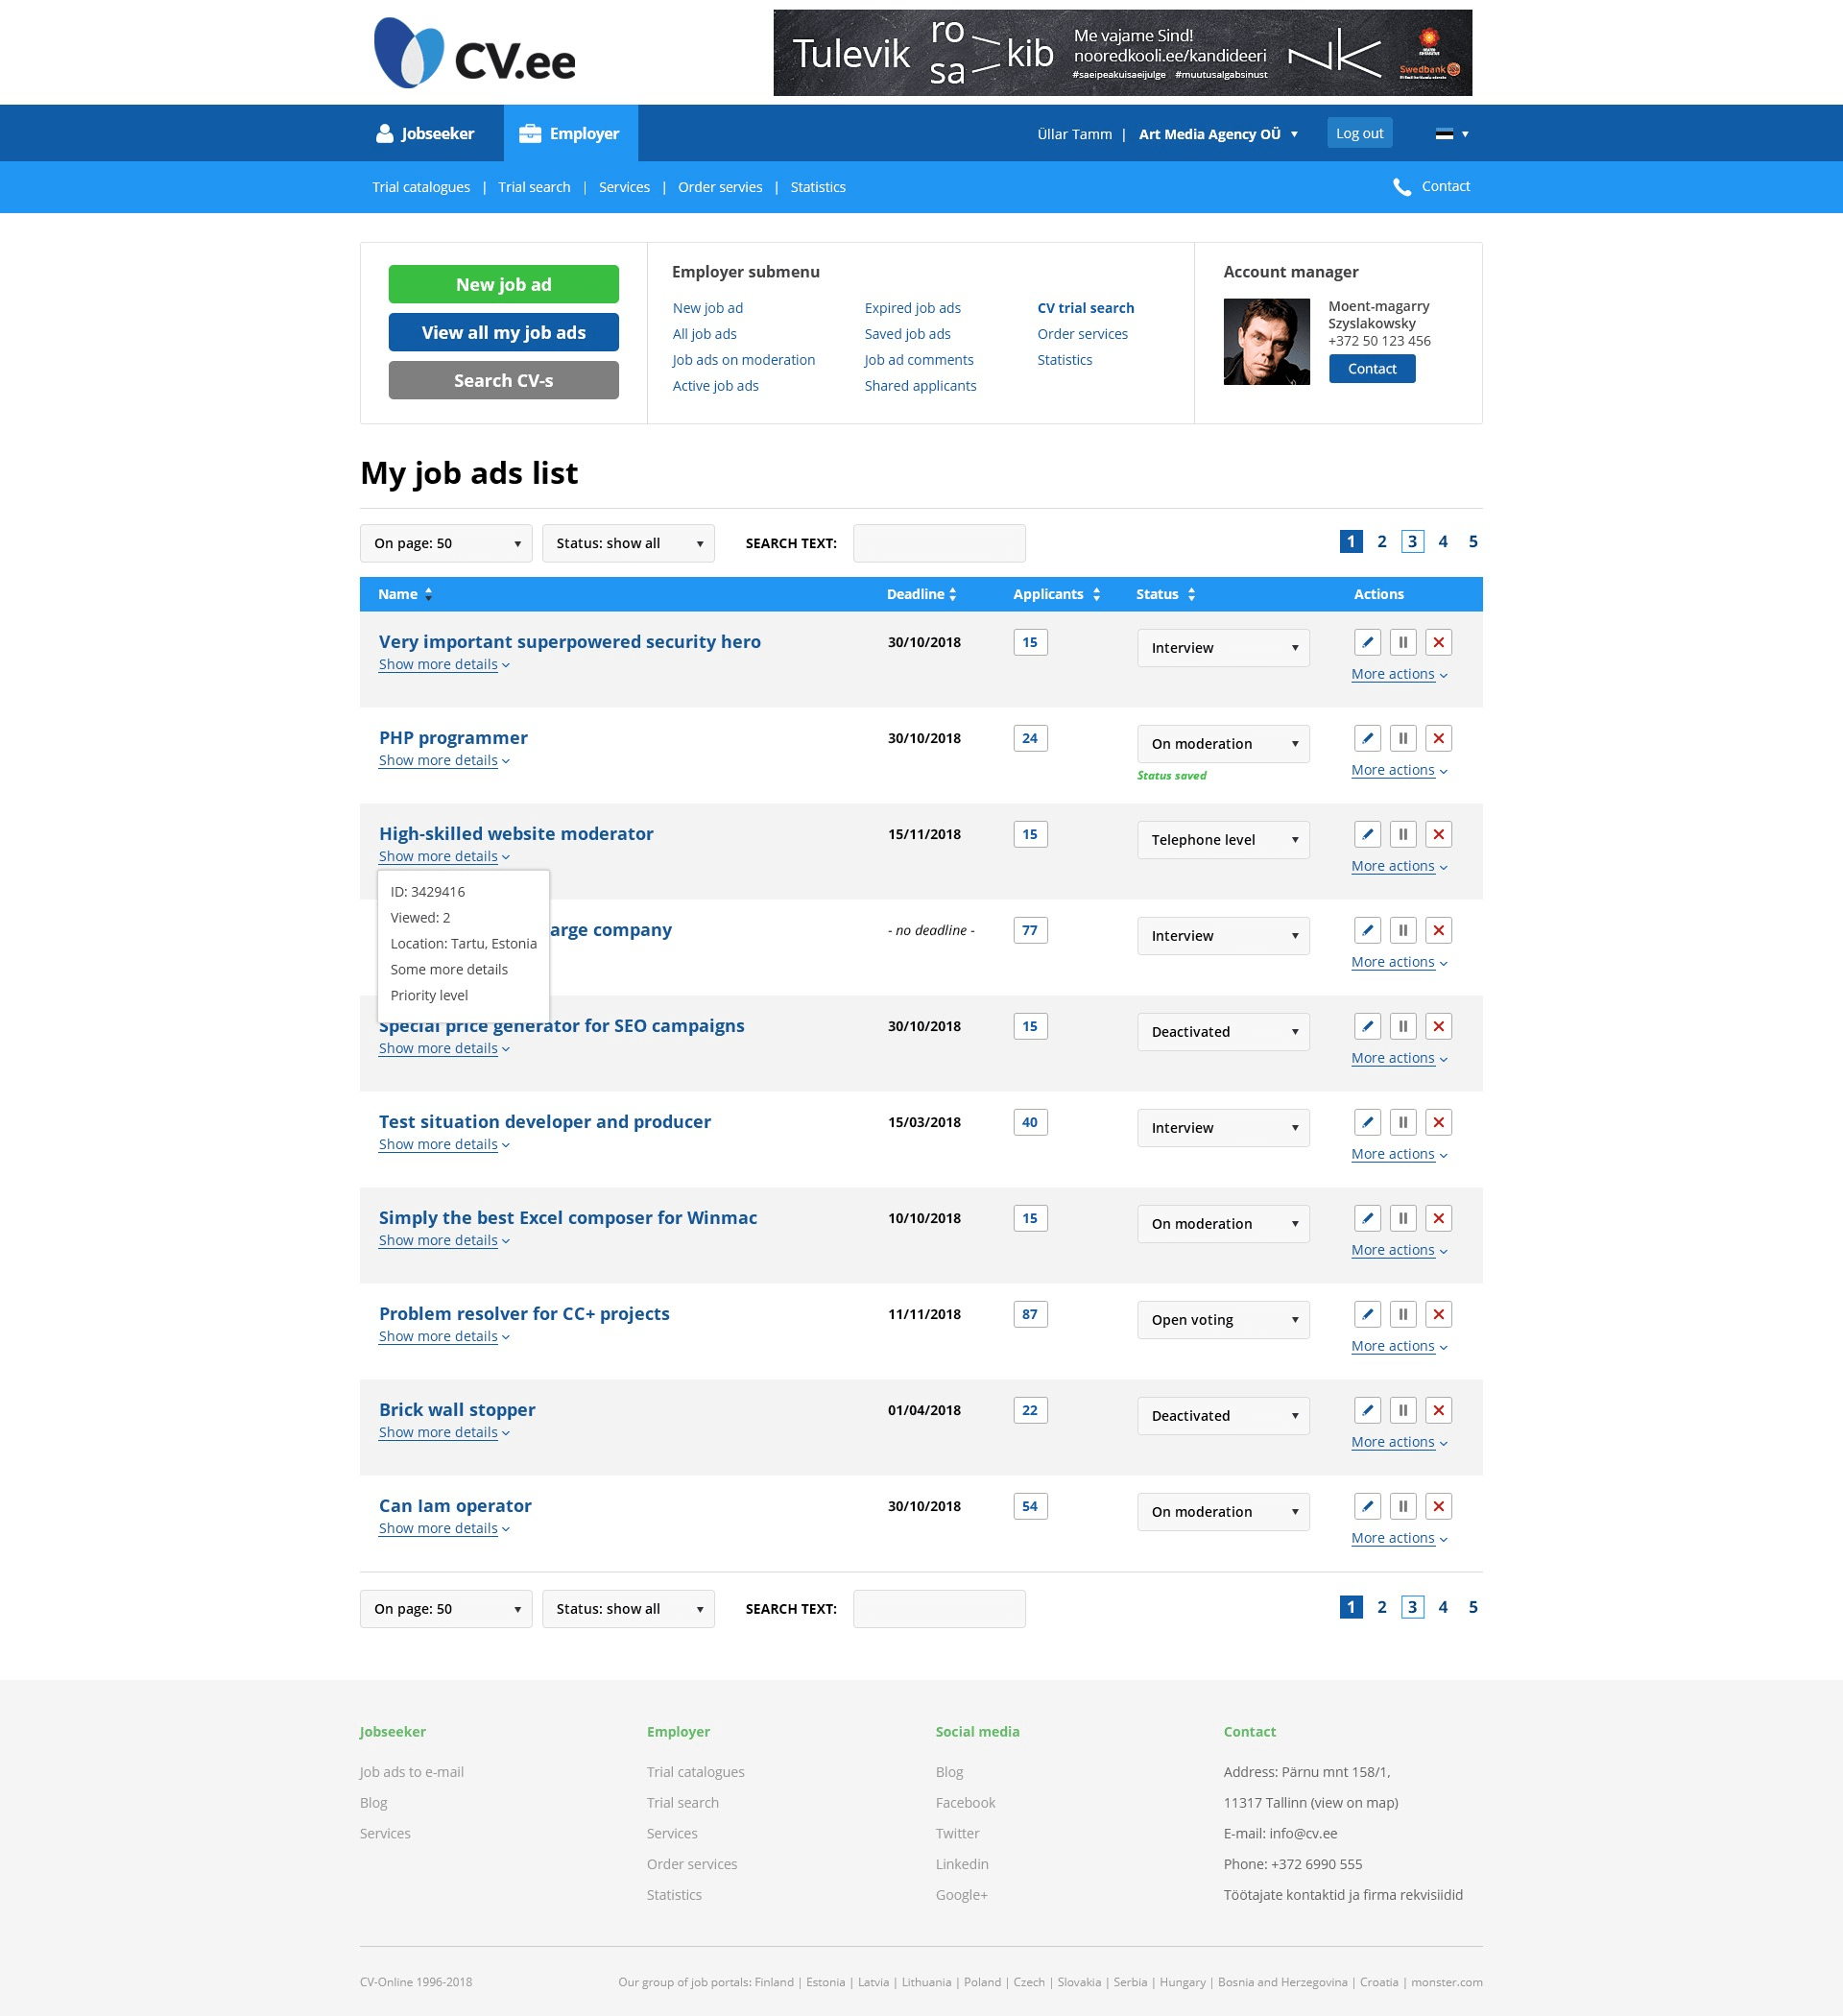Sort the list by Deadline column arrows
Screen dimensions: 1843x2016
pos(952,594)
